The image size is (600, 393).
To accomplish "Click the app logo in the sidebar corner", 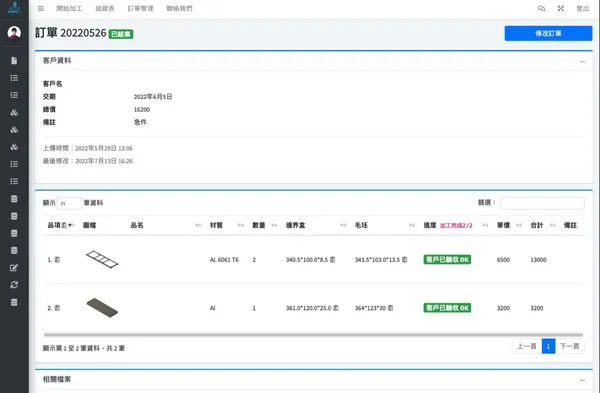I will tap(14, 7).
